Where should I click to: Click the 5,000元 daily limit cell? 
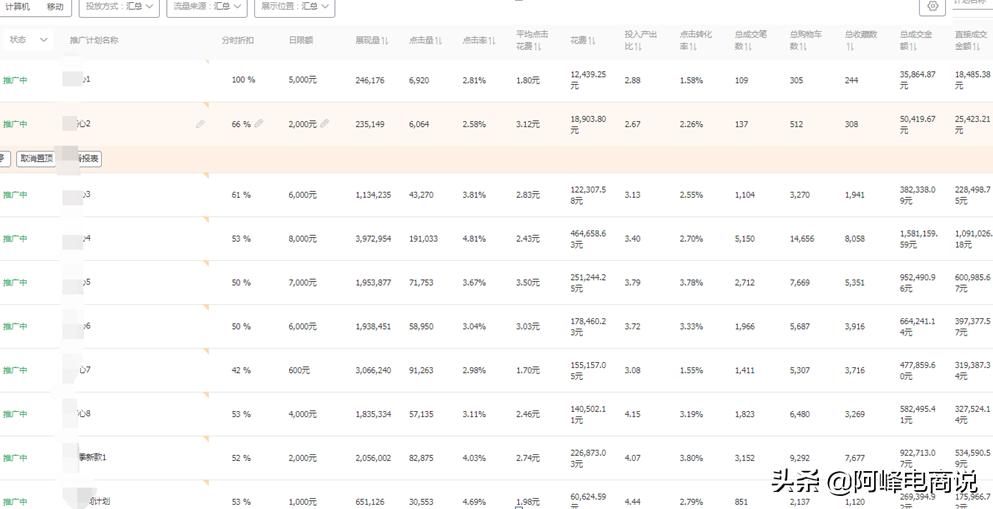click(302, 80)
